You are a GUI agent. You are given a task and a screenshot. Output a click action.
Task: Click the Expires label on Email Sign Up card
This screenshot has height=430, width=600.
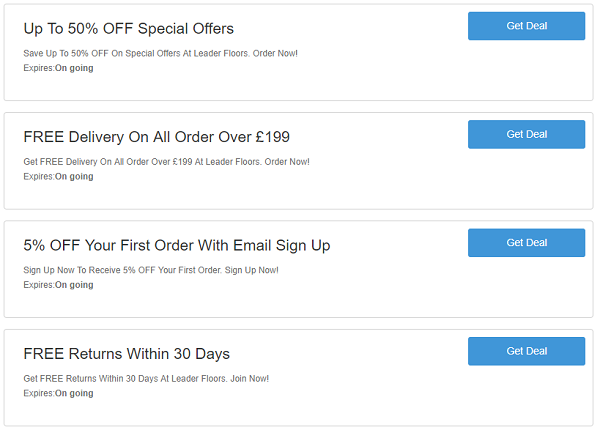(58, 285)
